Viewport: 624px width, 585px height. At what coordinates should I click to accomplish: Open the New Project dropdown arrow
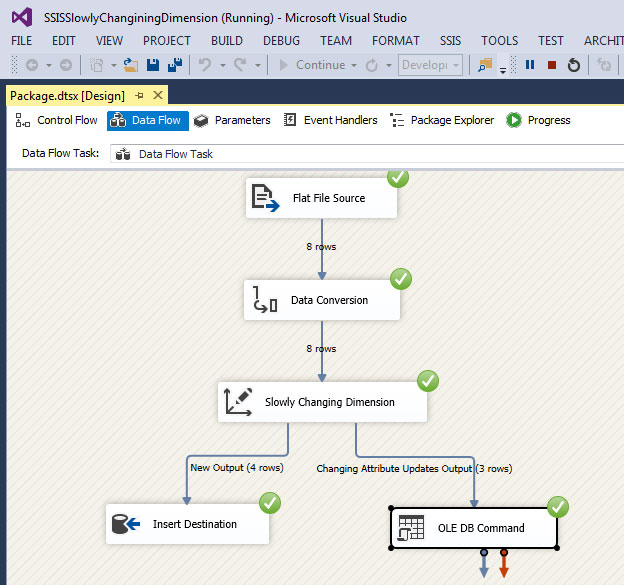(x=113, y=65)
